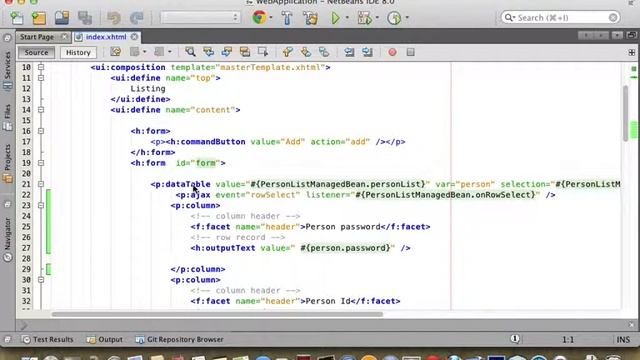
Task: Click the h:commandButton tag on line 17
Action: (206, 142)
